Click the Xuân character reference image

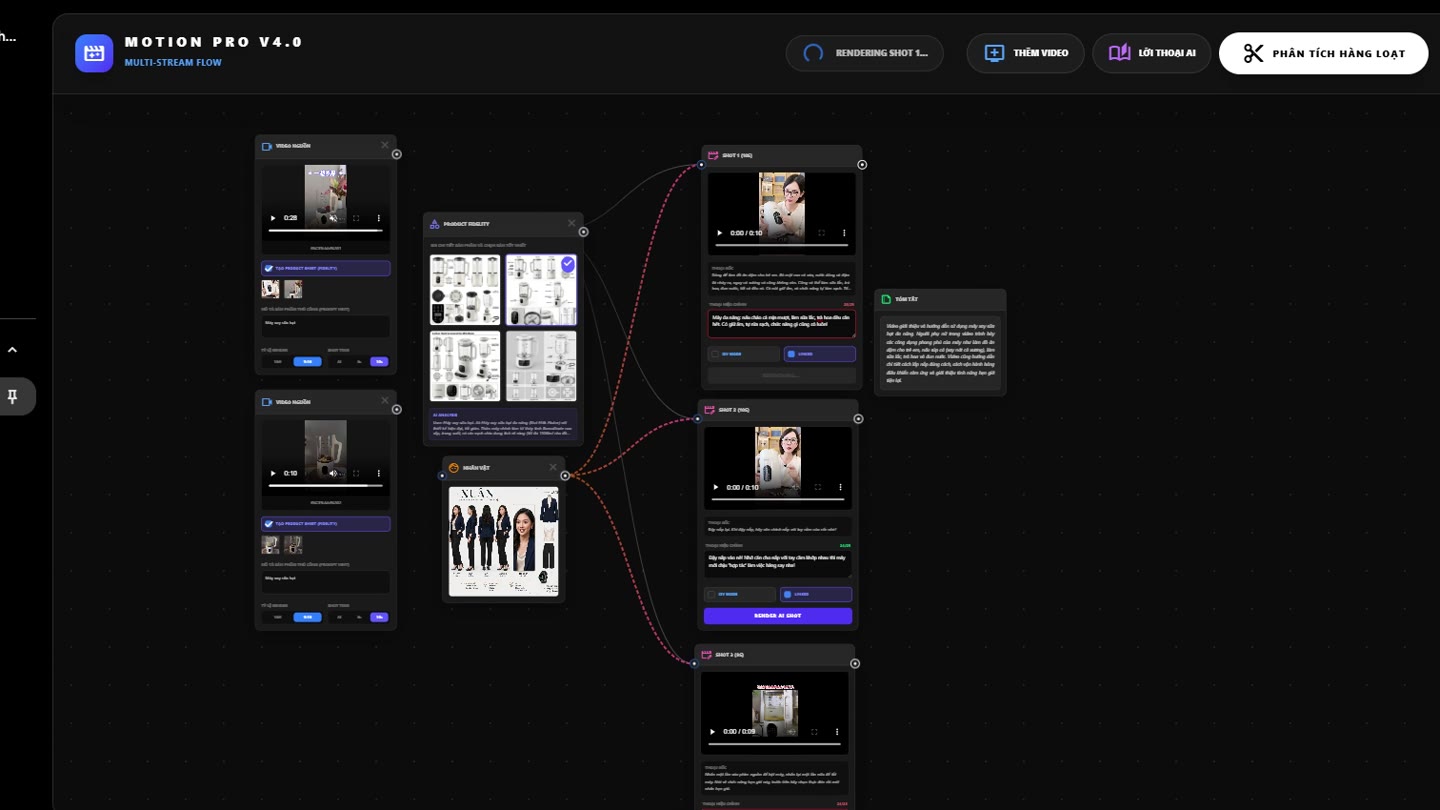click(504, 541)
